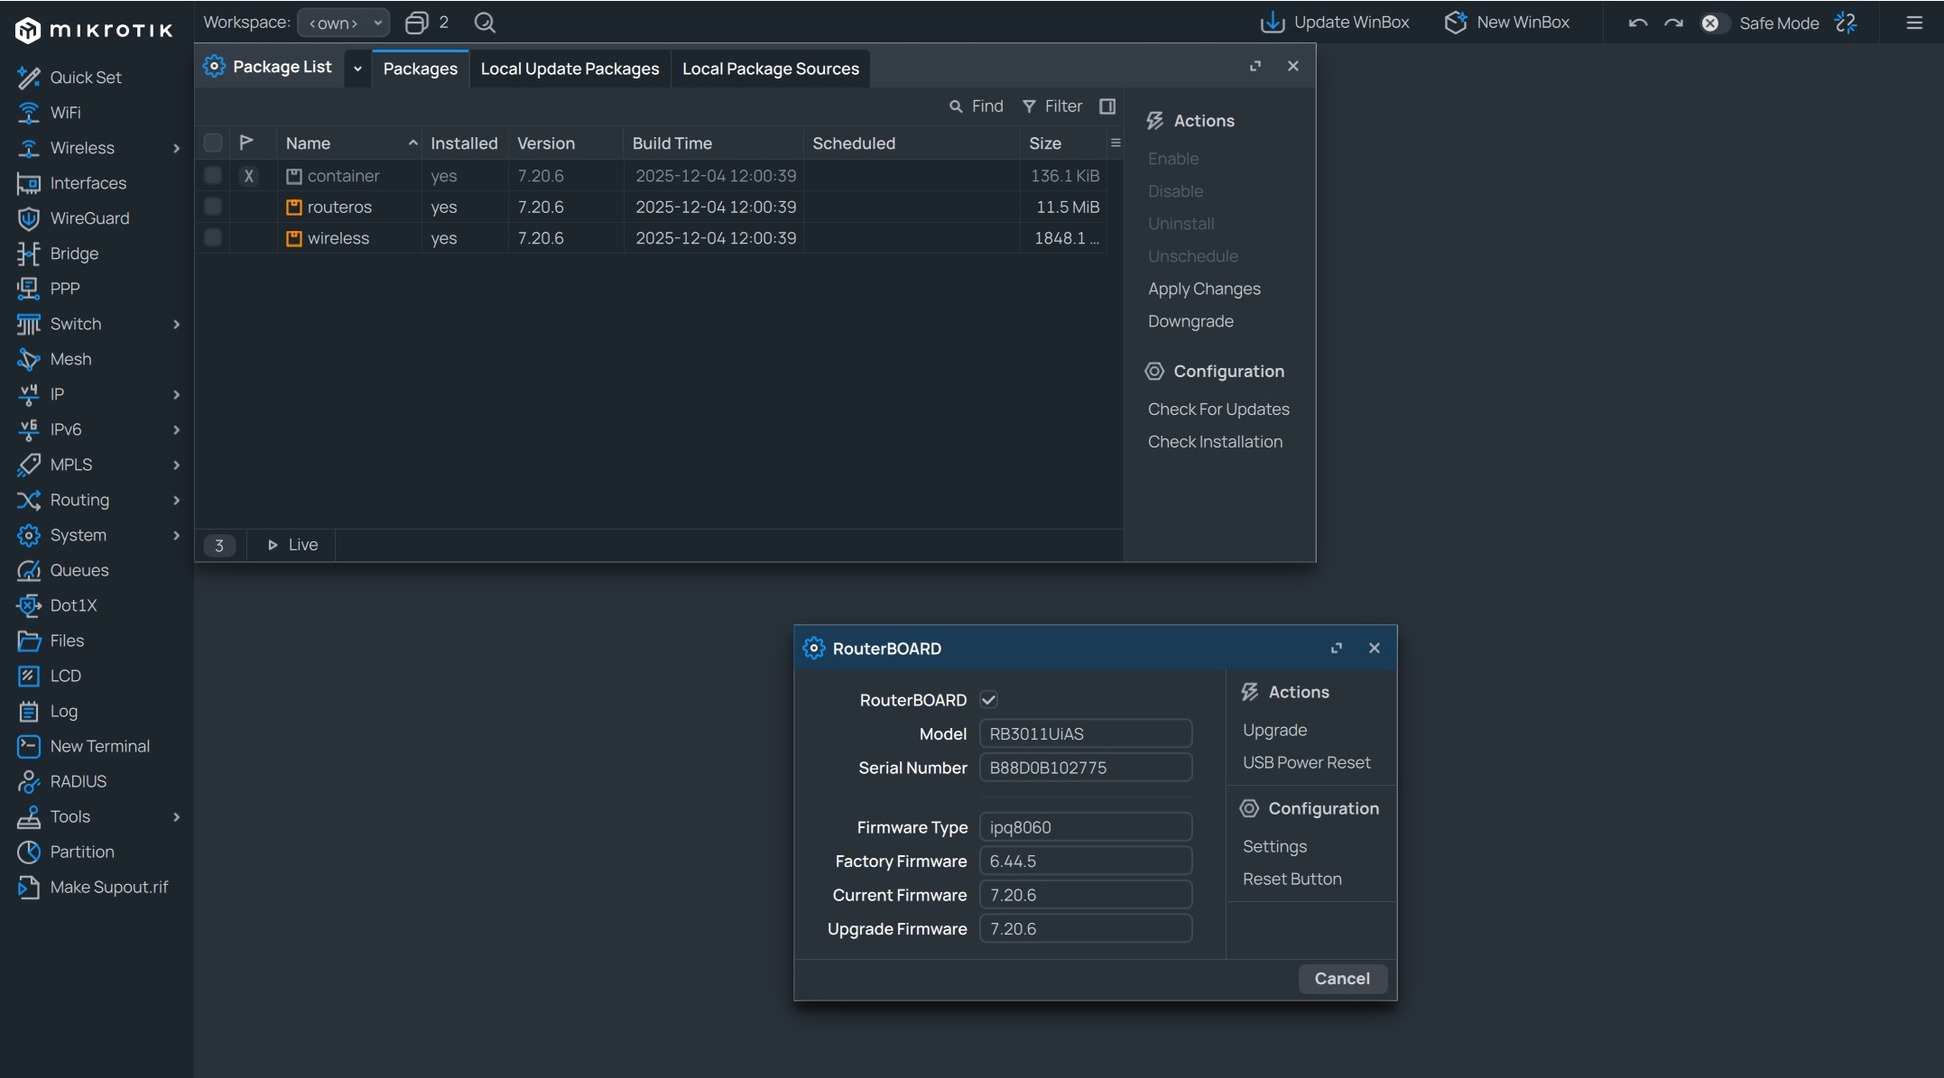
Task: Open Bridge using its sidebar icon
Action: (x=29, y=253)
